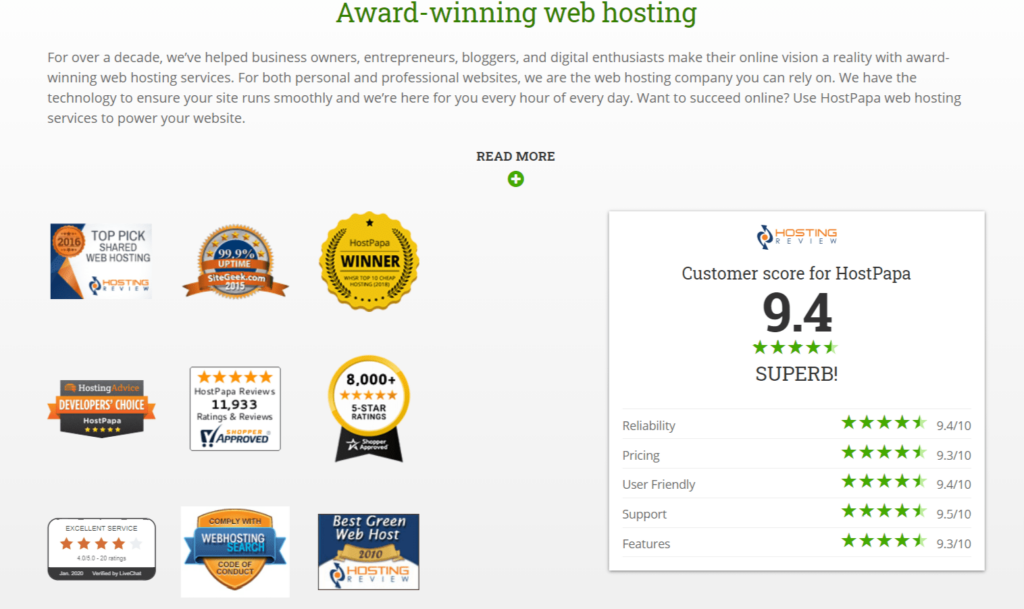This screenshot has width=1024, height=609.
Task: Click the Features rating row
Action: (796, 543)
